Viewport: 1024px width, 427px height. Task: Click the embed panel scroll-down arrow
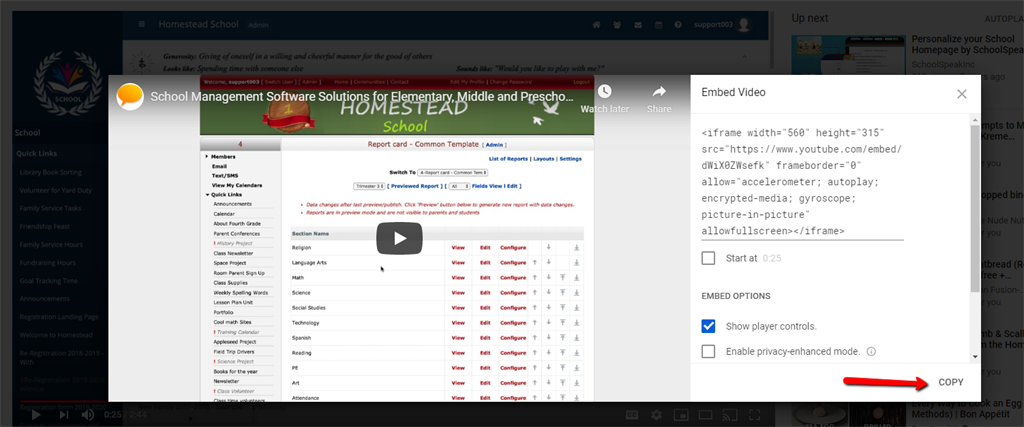(975, 356)
